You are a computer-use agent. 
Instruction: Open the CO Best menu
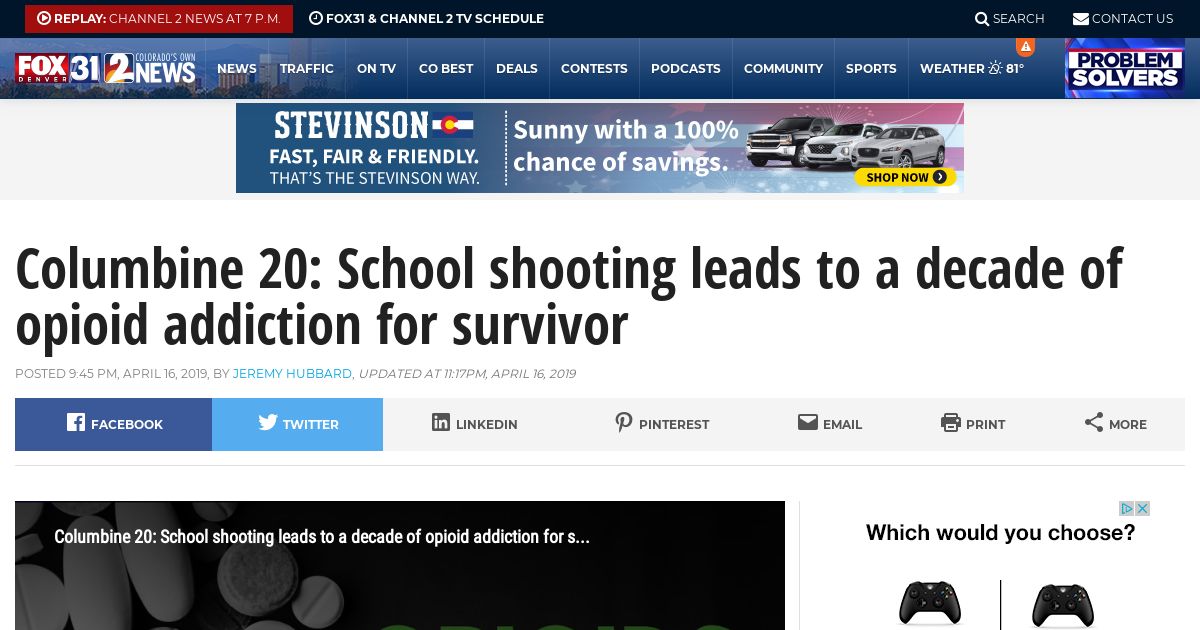[446, 69]
